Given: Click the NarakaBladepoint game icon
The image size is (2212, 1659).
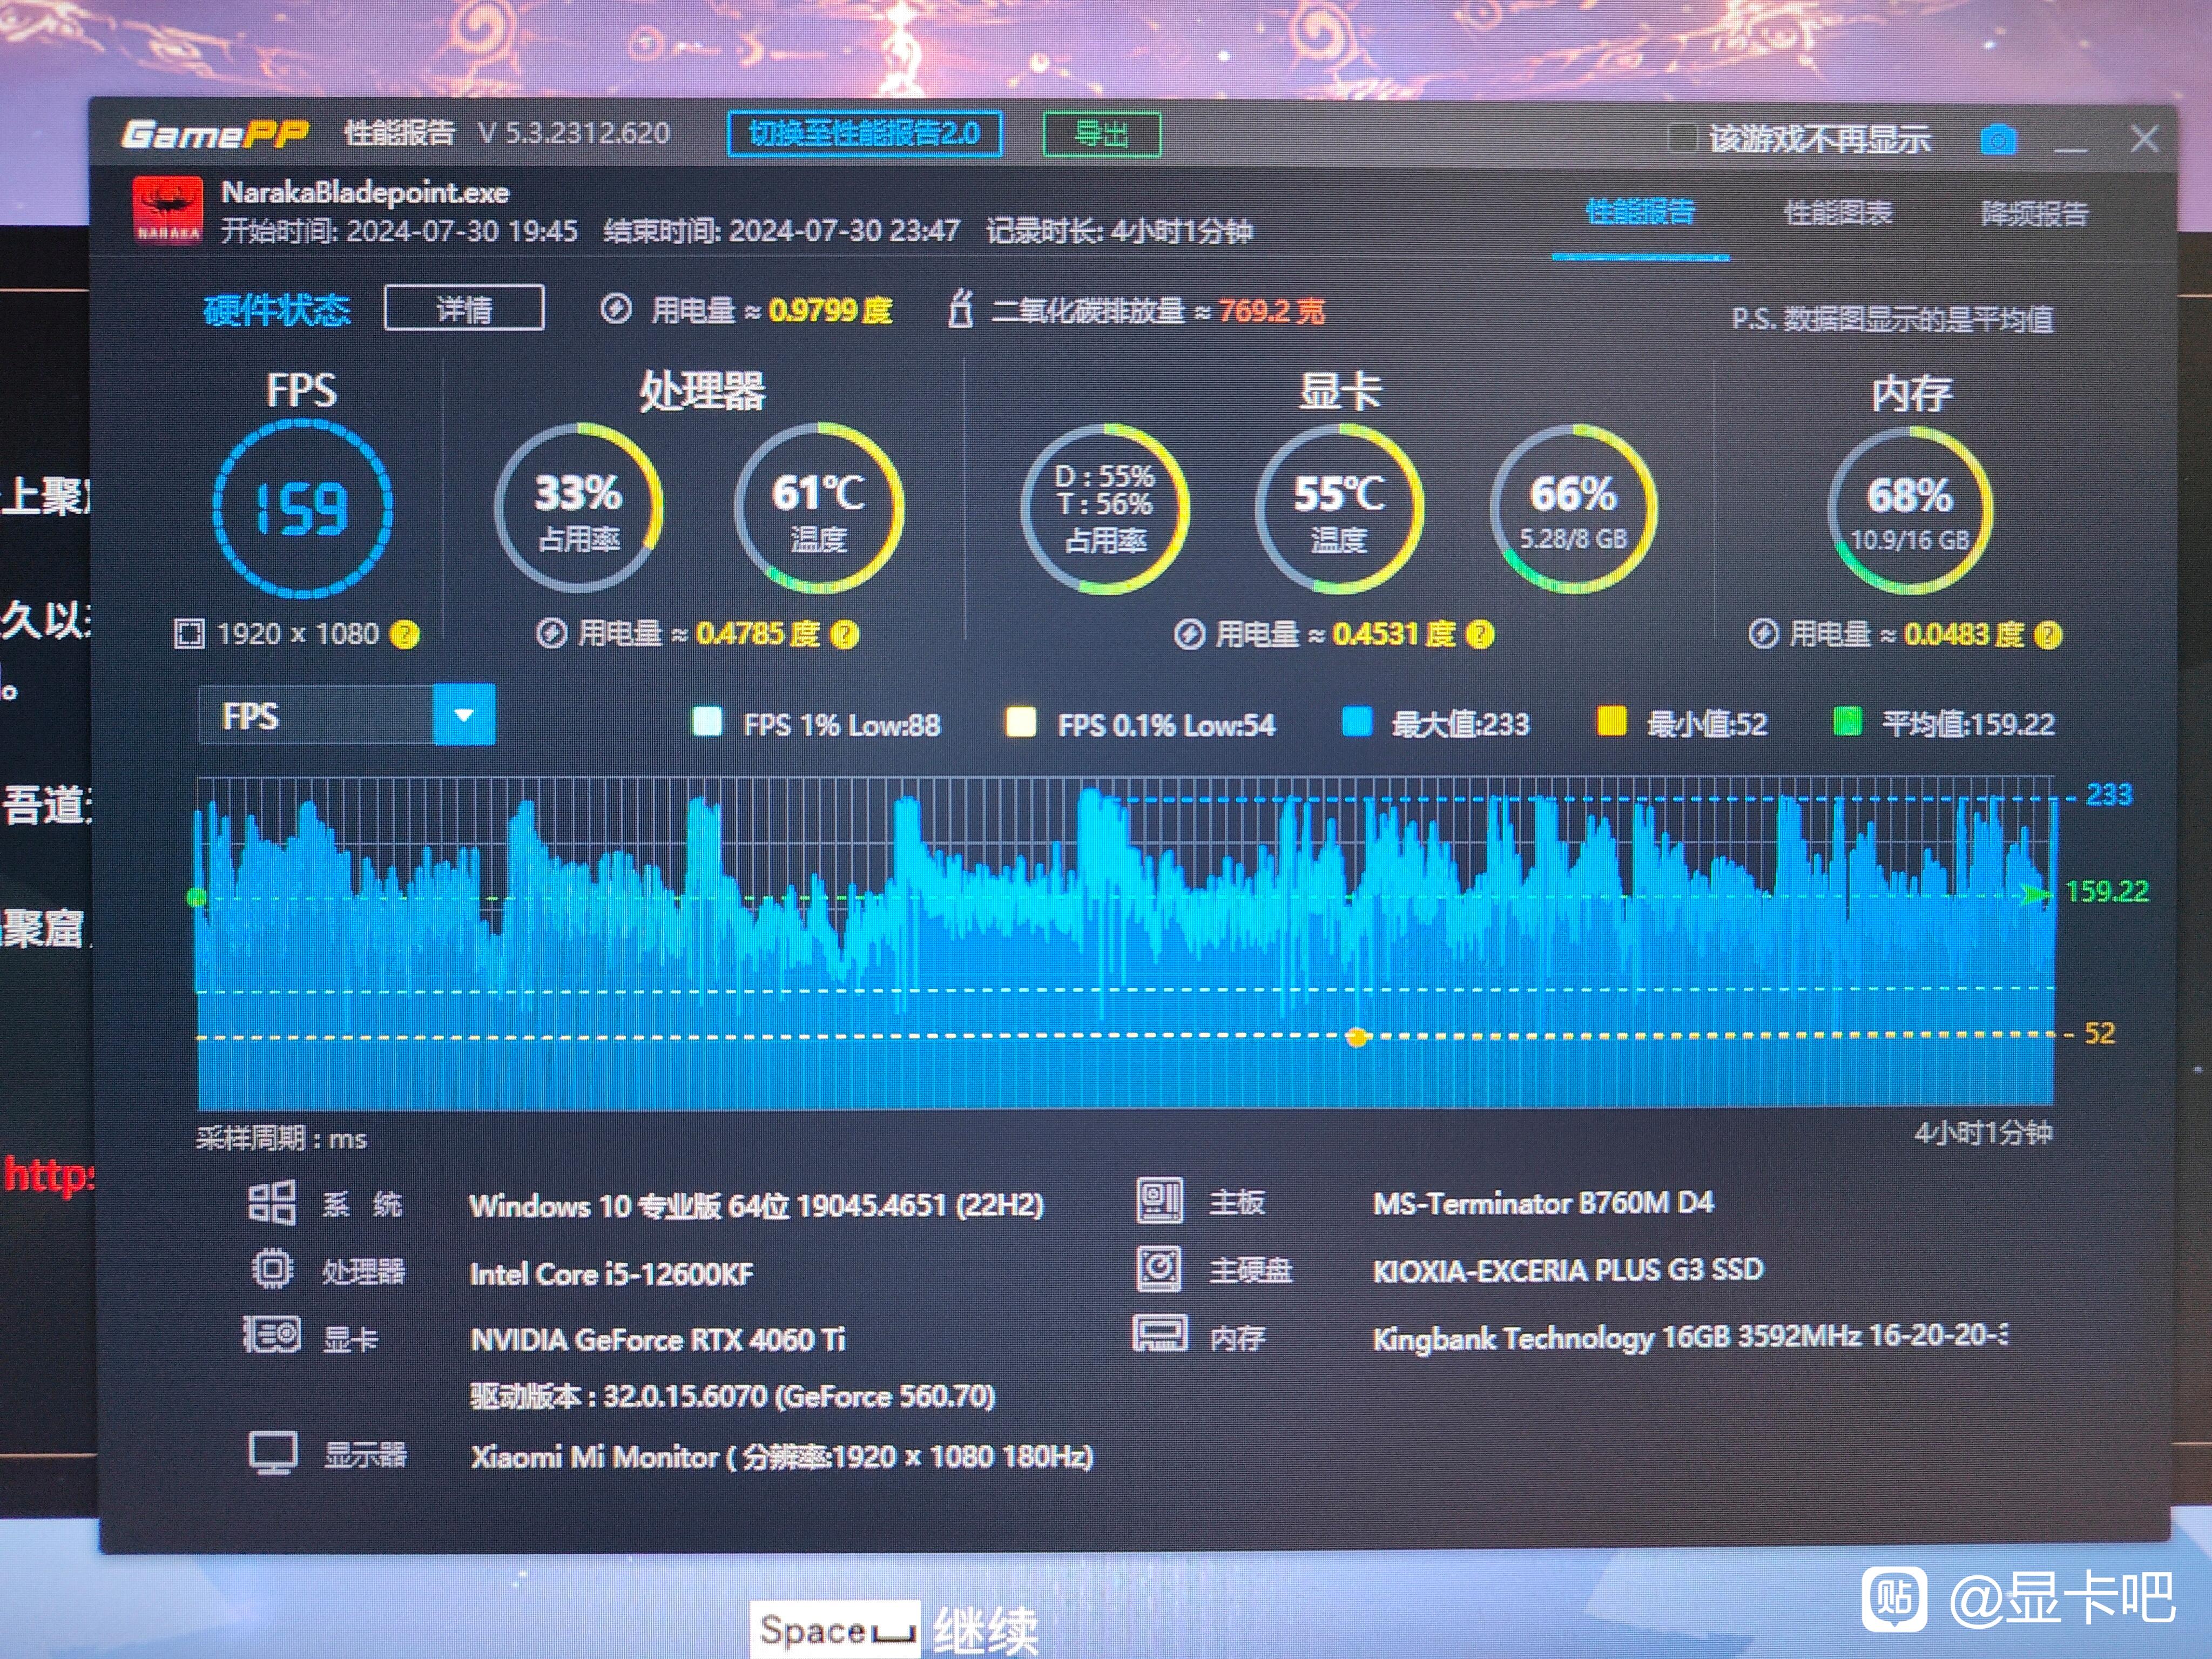Looking at the screenshot, I should coord(168,211).
